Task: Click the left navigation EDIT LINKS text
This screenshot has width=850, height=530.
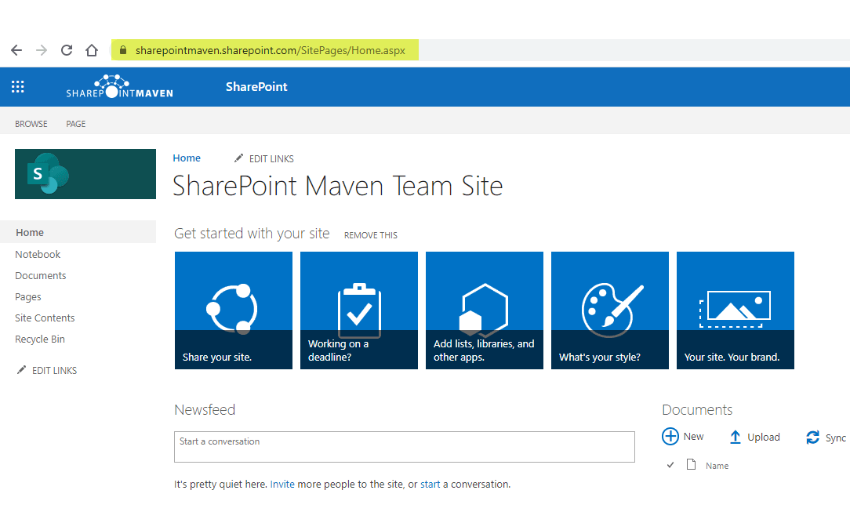Action: tap(54, 371)
